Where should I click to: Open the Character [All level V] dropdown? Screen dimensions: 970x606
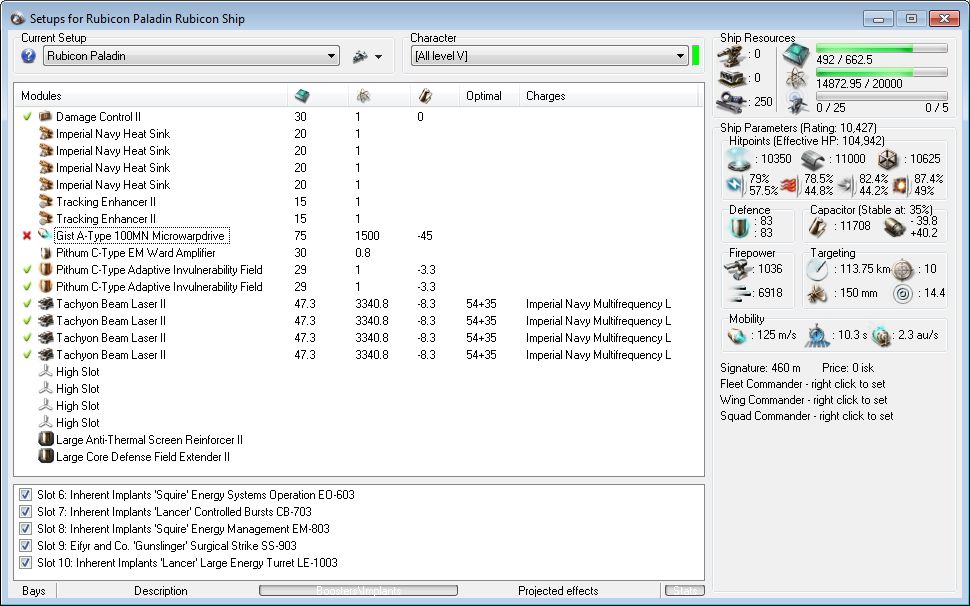pyautogui.click(x=549, y=56)
